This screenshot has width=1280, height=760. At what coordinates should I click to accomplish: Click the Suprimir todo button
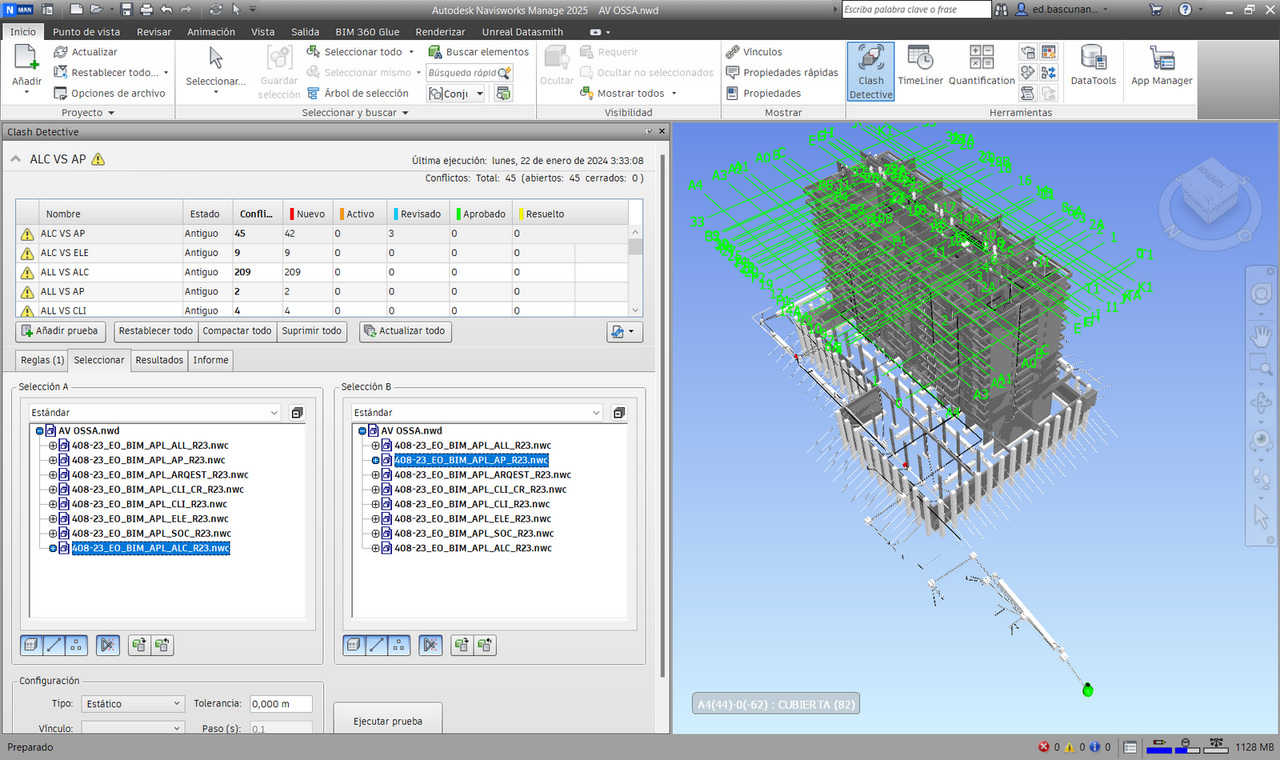click(x=312, y=331)
